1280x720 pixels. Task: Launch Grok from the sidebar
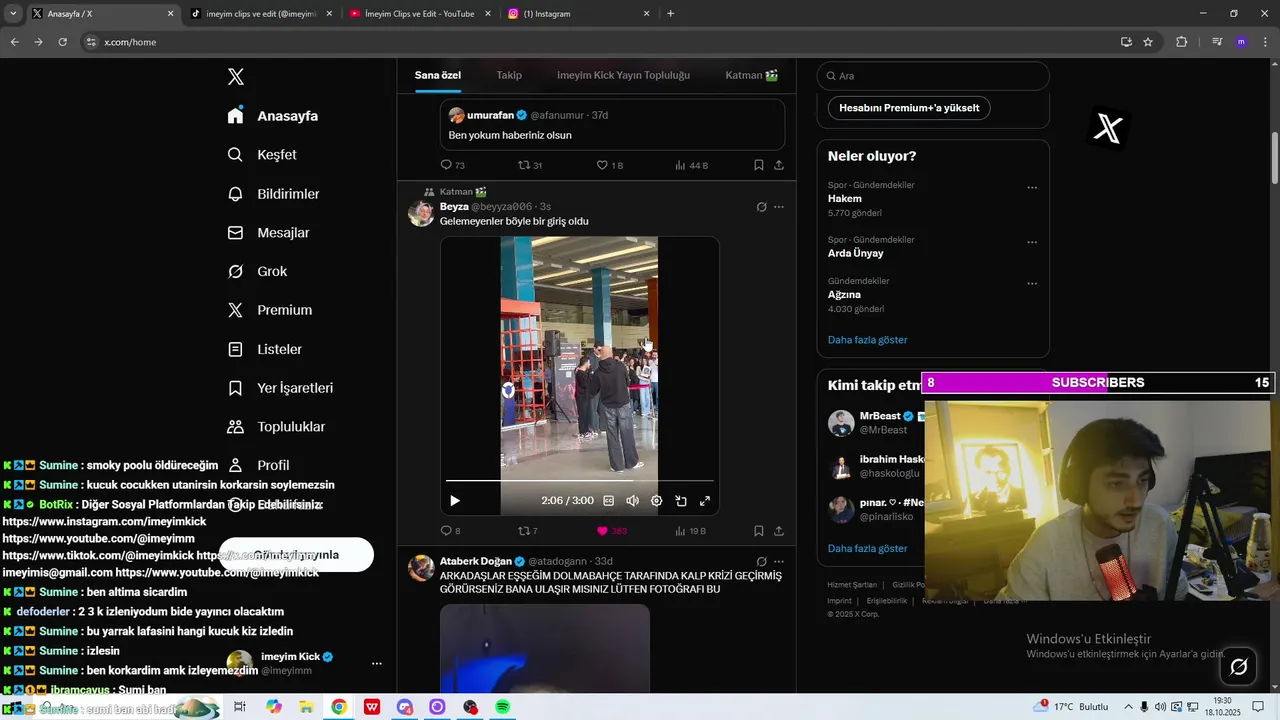(257, 272)
